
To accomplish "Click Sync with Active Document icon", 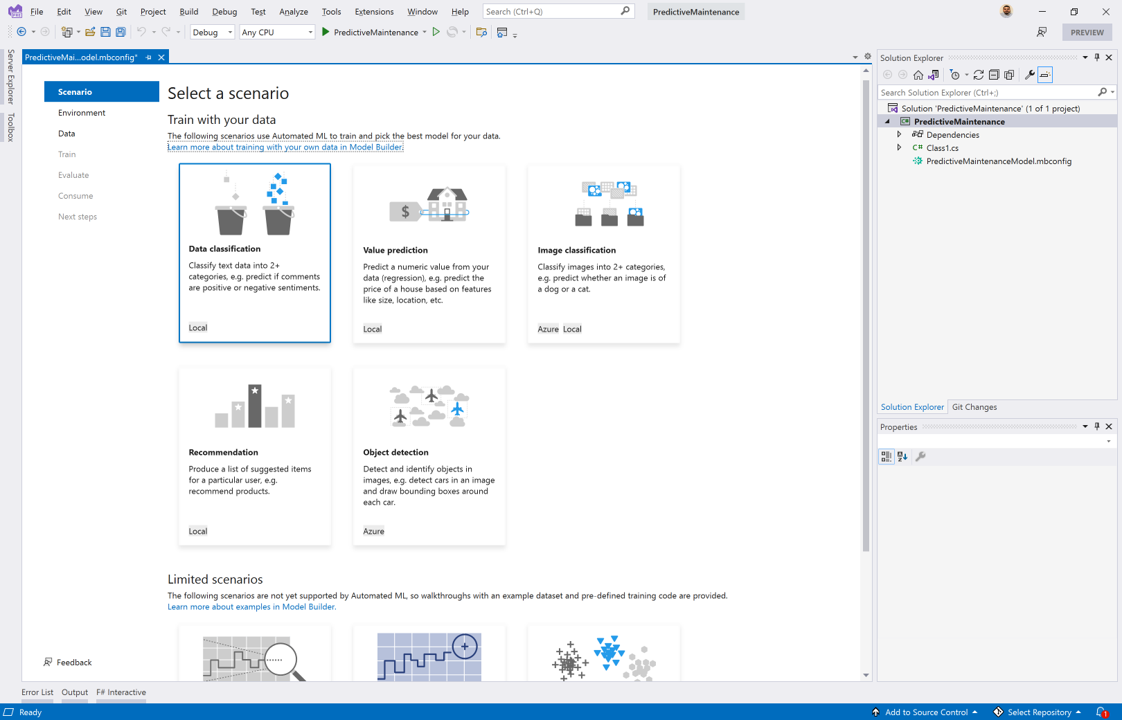I will pos(978,75).
